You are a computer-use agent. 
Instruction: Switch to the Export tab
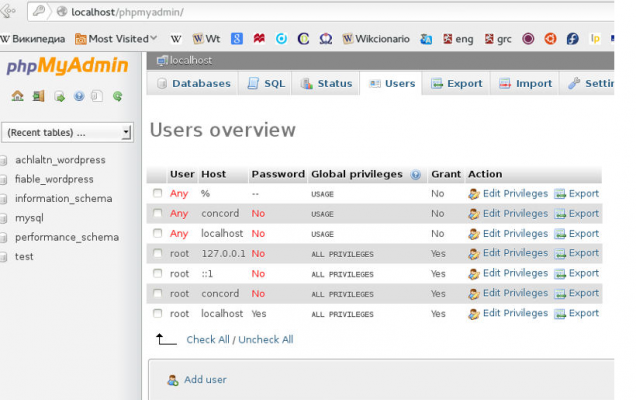coord(457,84)
